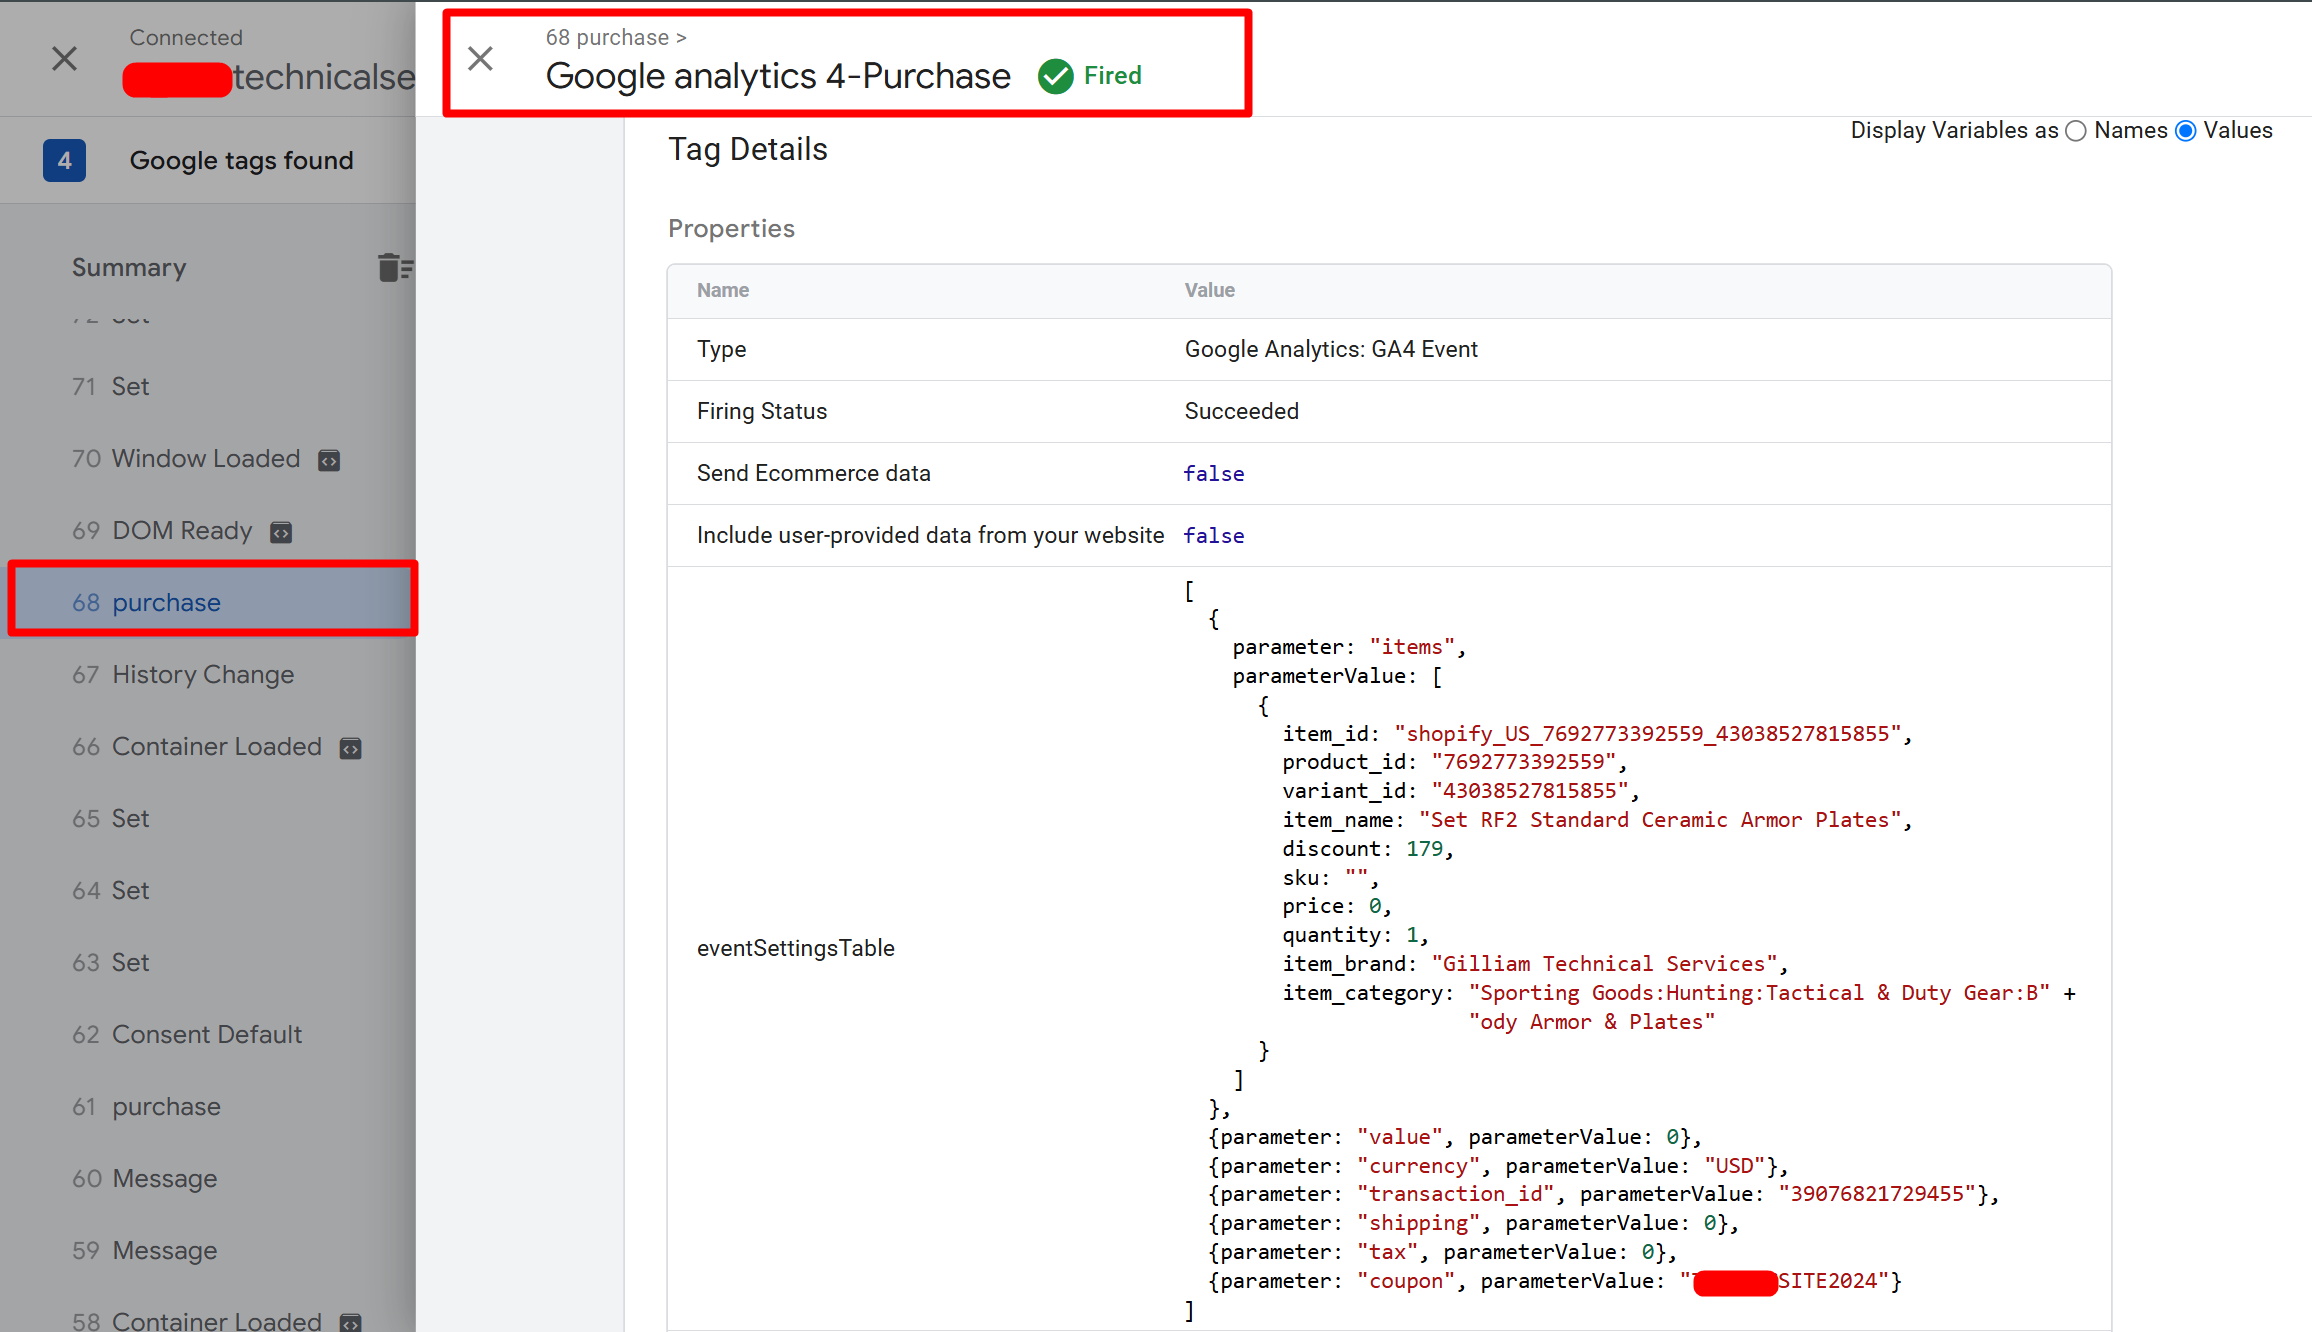Viewport: 2312px width, 1332px height.
Task: Select Values radio button
Action: click(2186, 131)
